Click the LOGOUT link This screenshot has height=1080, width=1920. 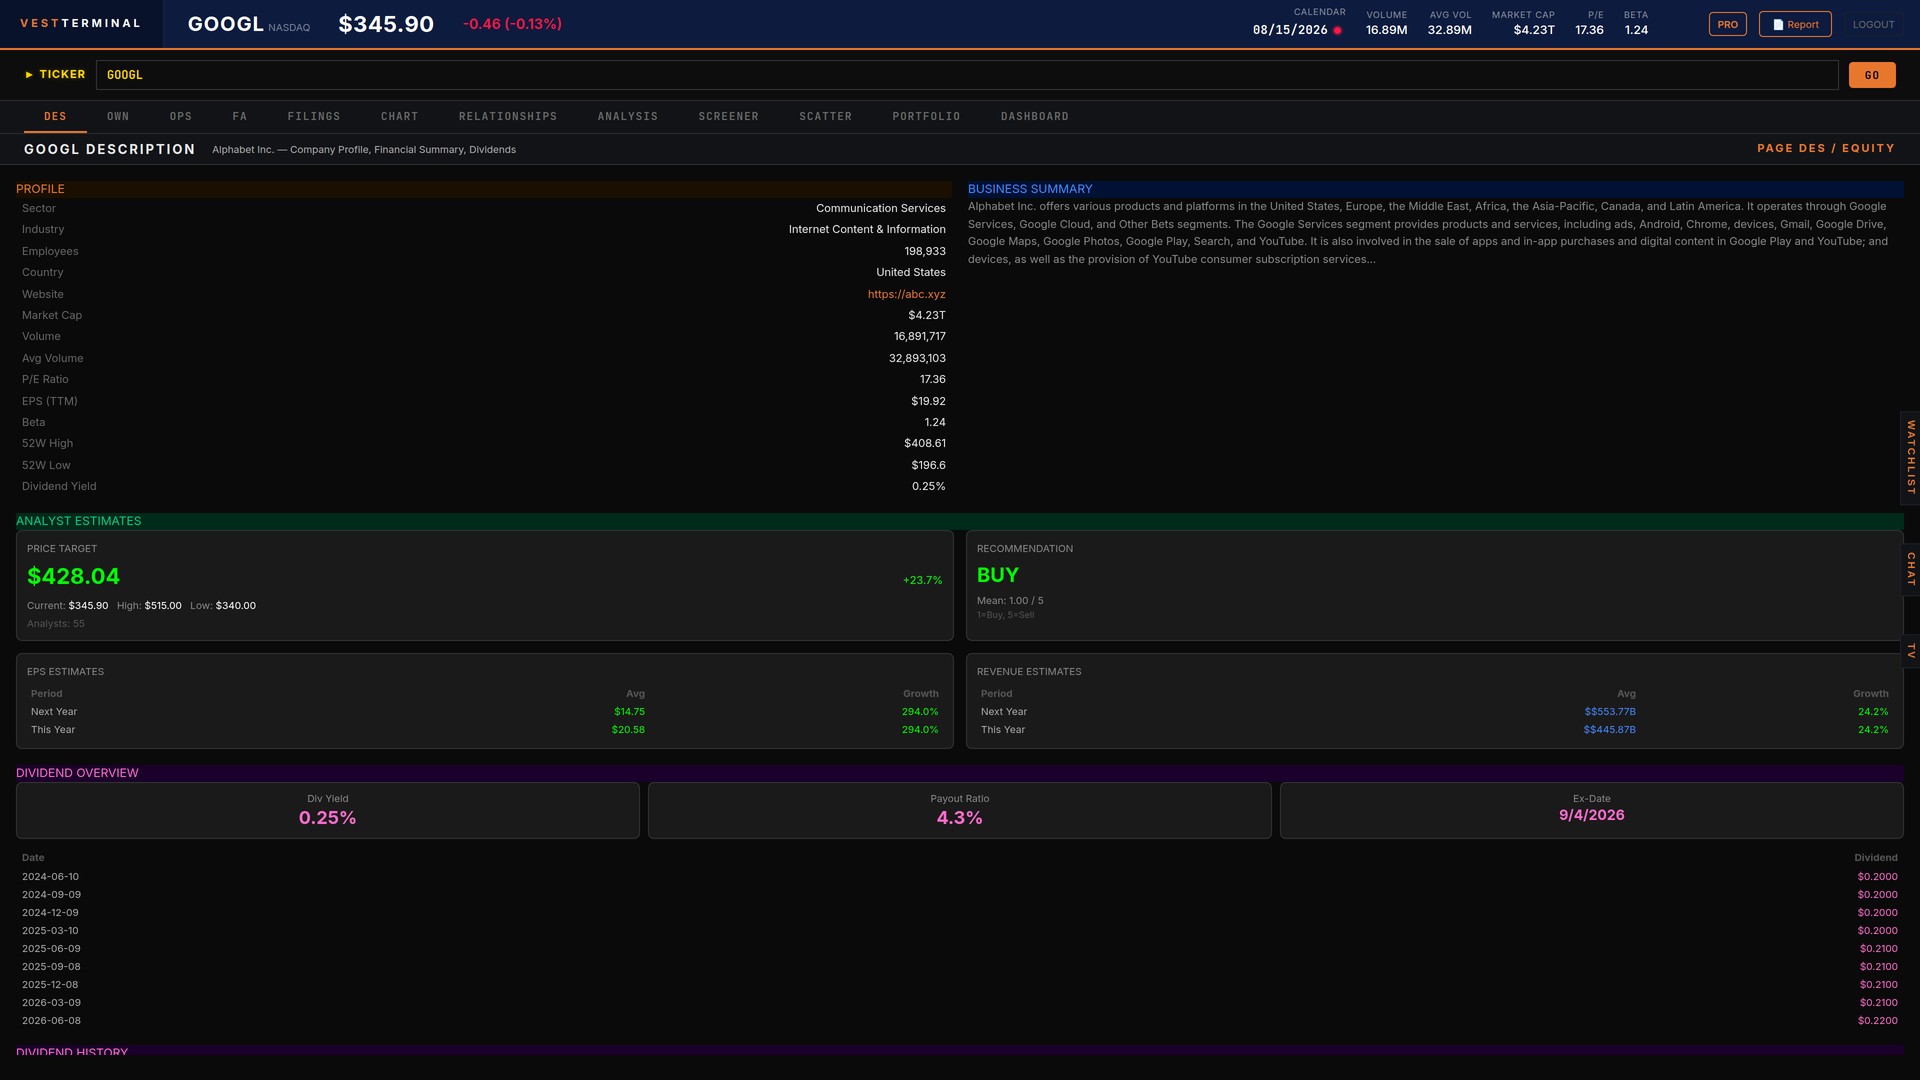[1873, 25]
